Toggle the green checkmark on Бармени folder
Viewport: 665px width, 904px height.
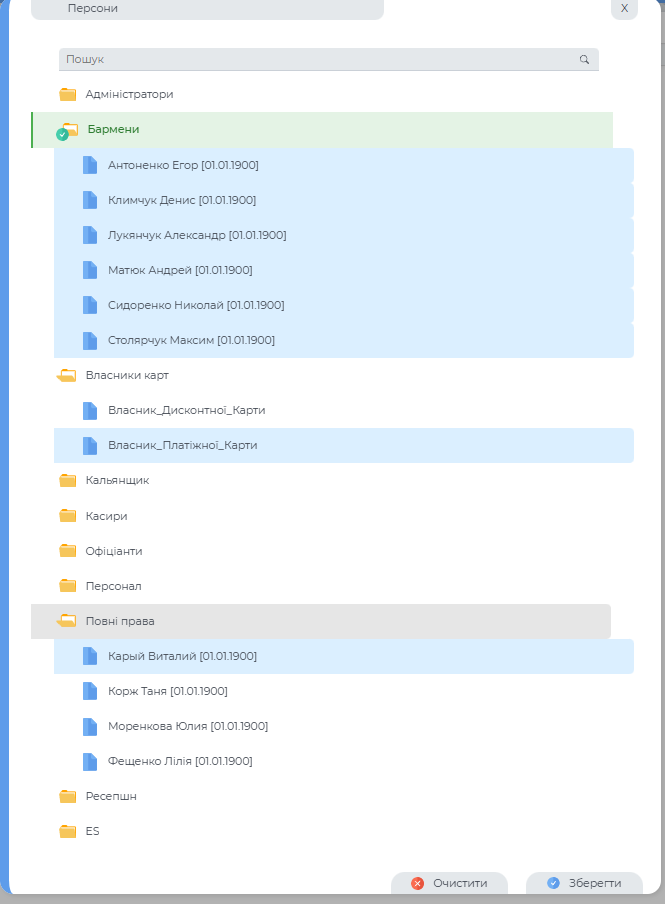tap(62, 134)
